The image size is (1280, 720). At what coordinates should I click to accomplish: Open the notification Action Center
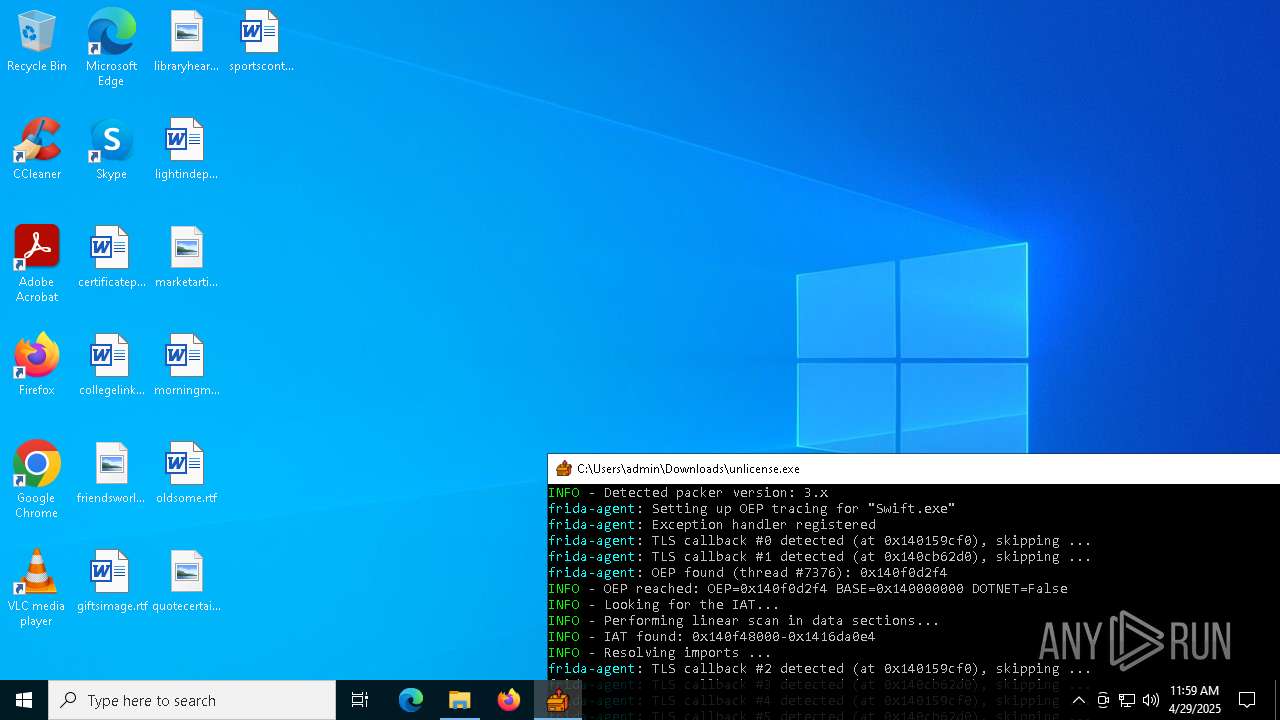pos(1247,700)
